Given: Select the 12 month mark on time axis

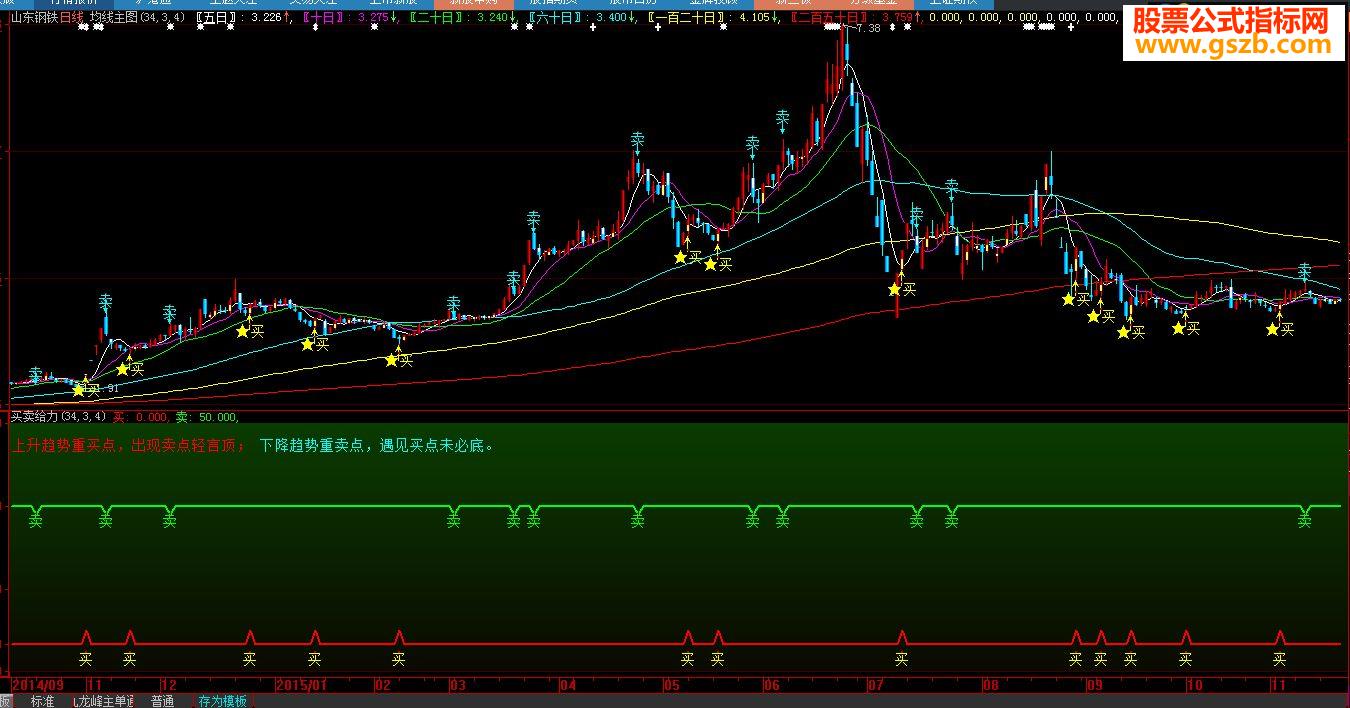Looking at the screenshot, I should pyautogui.click(x=168, y=686).
